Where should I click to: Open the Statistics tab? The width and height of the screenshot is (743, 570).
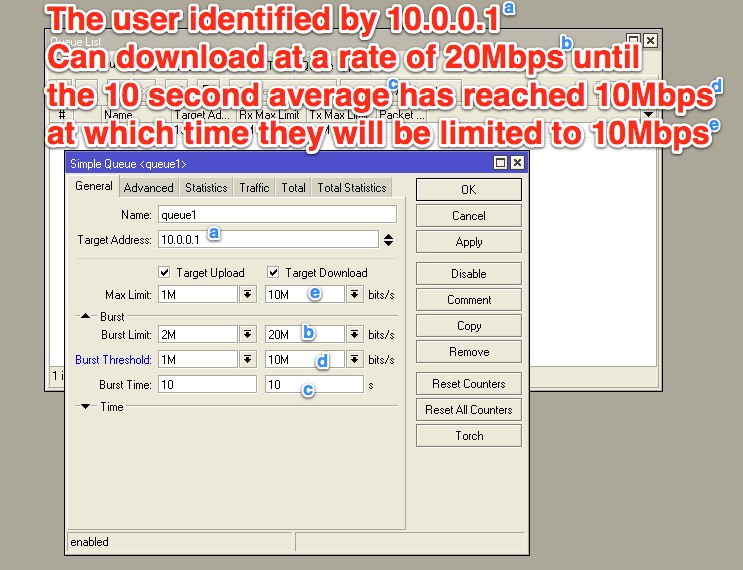206,187
